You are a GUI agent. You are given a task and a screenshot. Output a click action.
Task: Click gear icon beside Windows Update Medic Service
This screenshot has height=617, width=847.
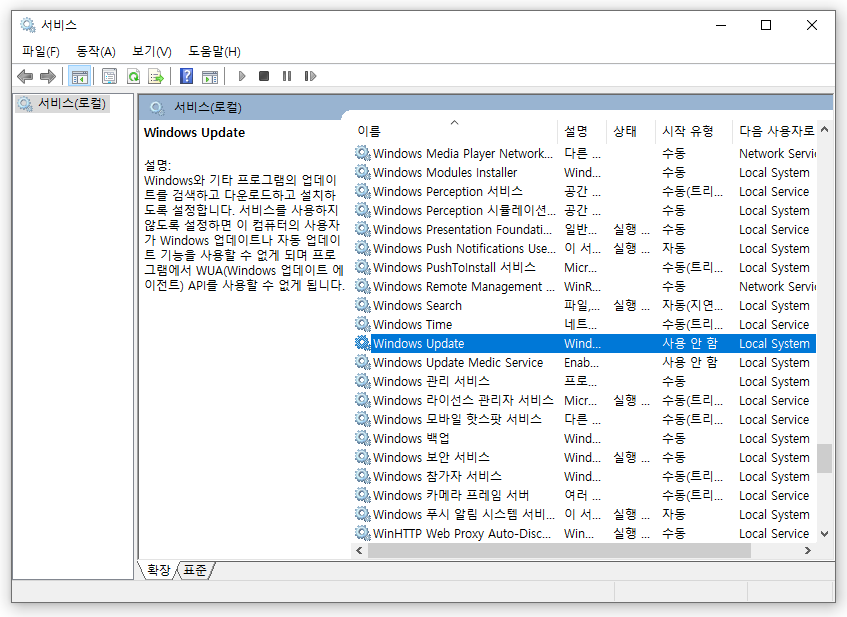(x=362, y=362)
